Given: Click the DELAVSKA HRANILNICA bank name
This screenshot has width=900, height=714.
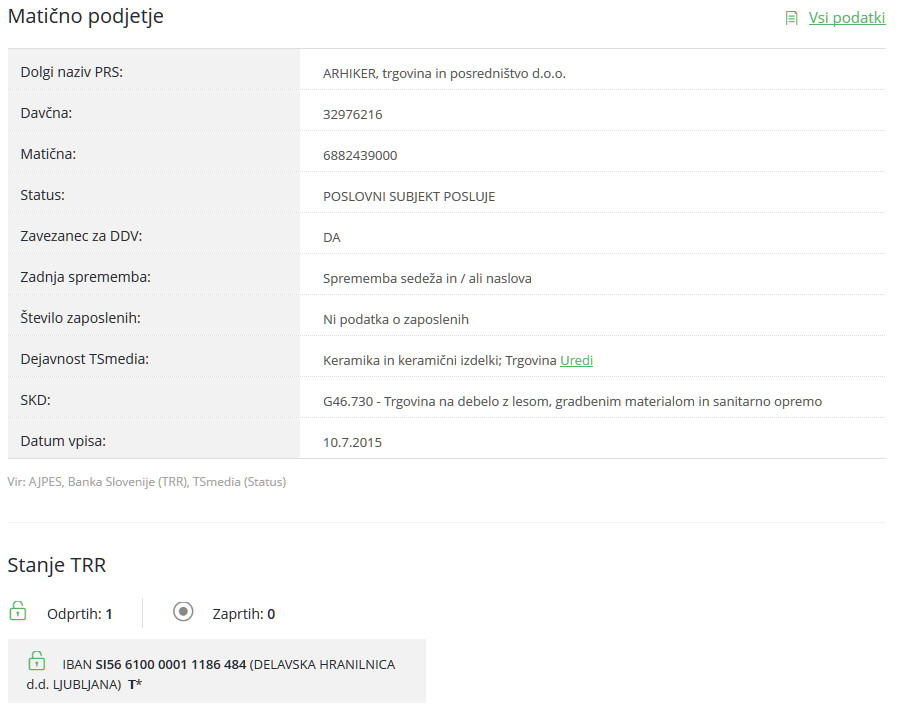Looking at the screenshot, I should click(x=323, y=665).
